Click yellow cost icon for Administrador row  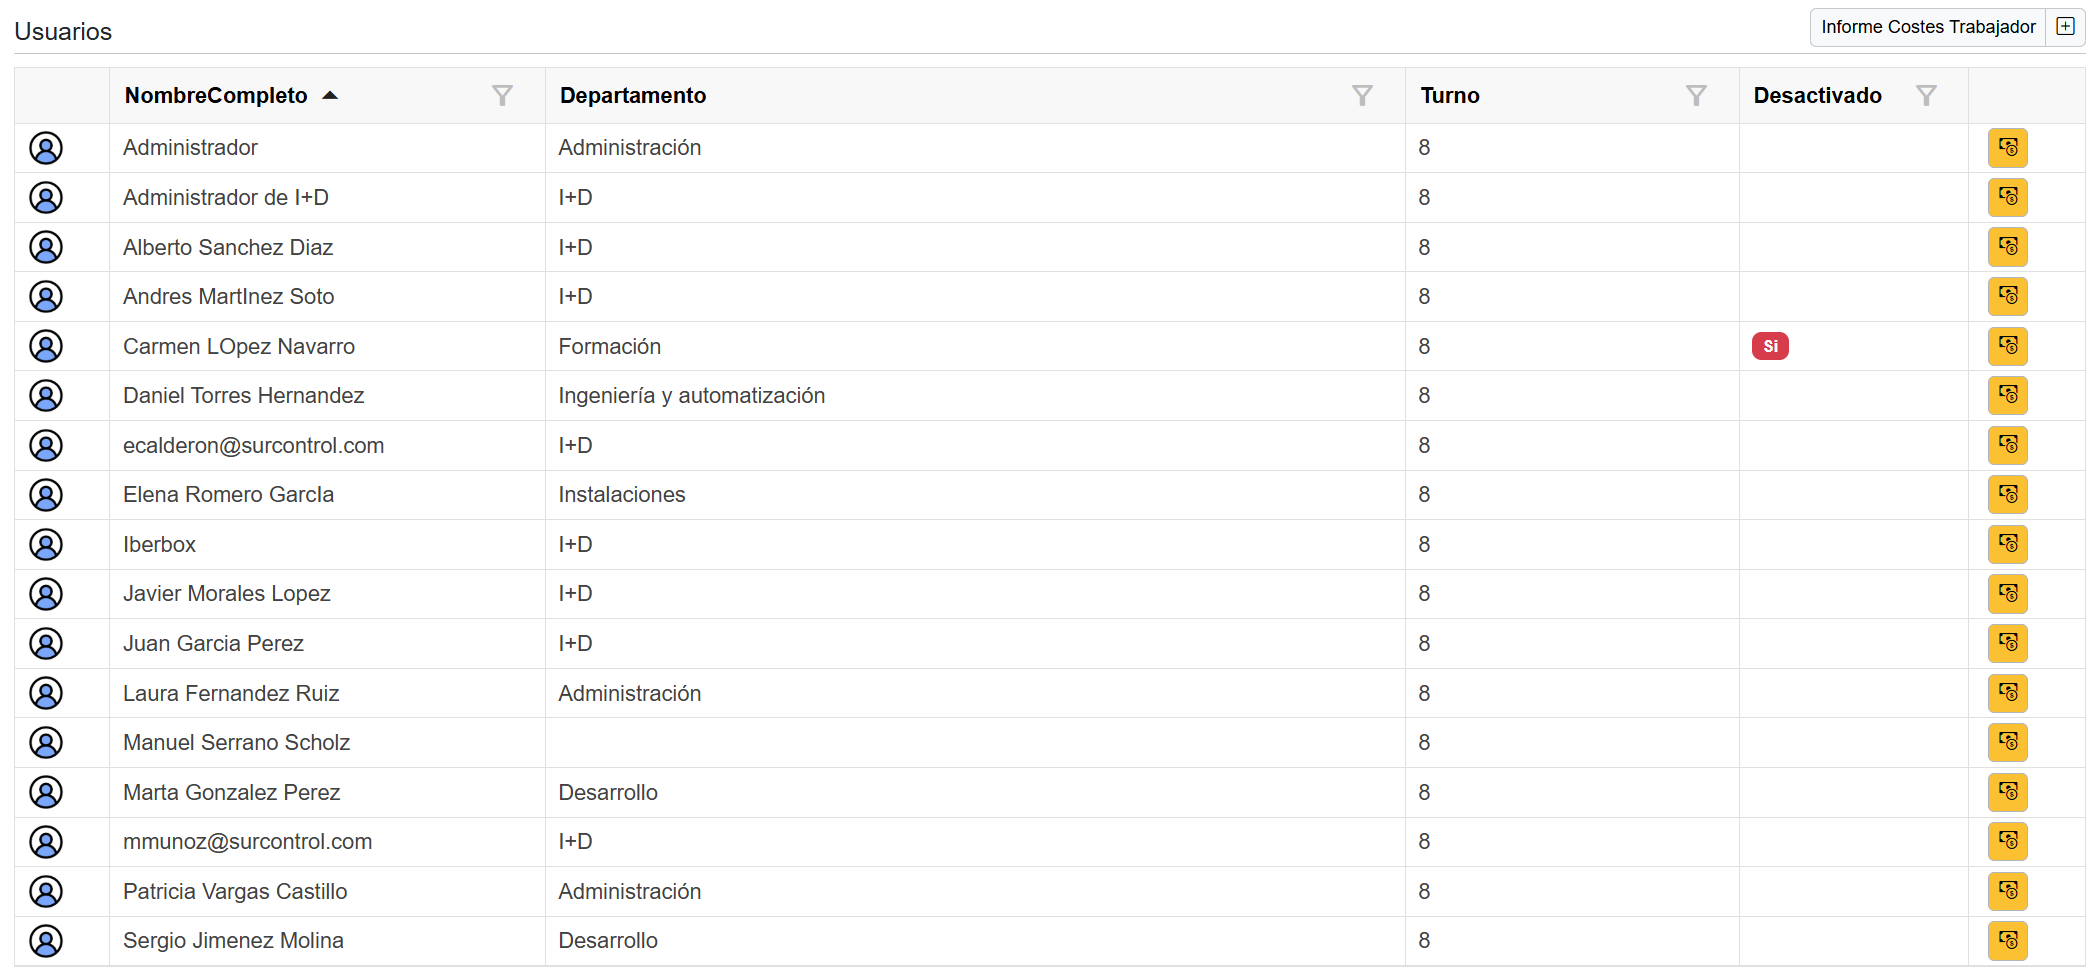pyautogui.click(x=2007, y=148)
